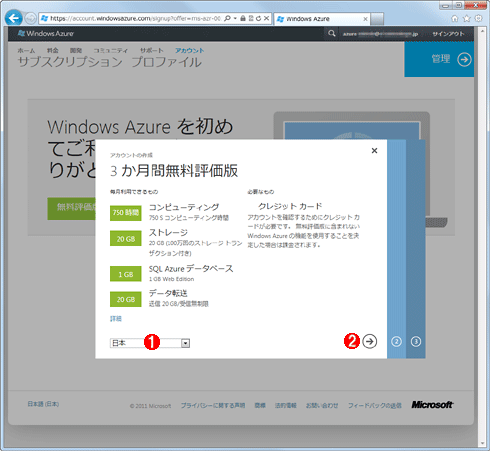Open the favorites star icon
This screenshot has width=490, height=451.
click(467, 18)
